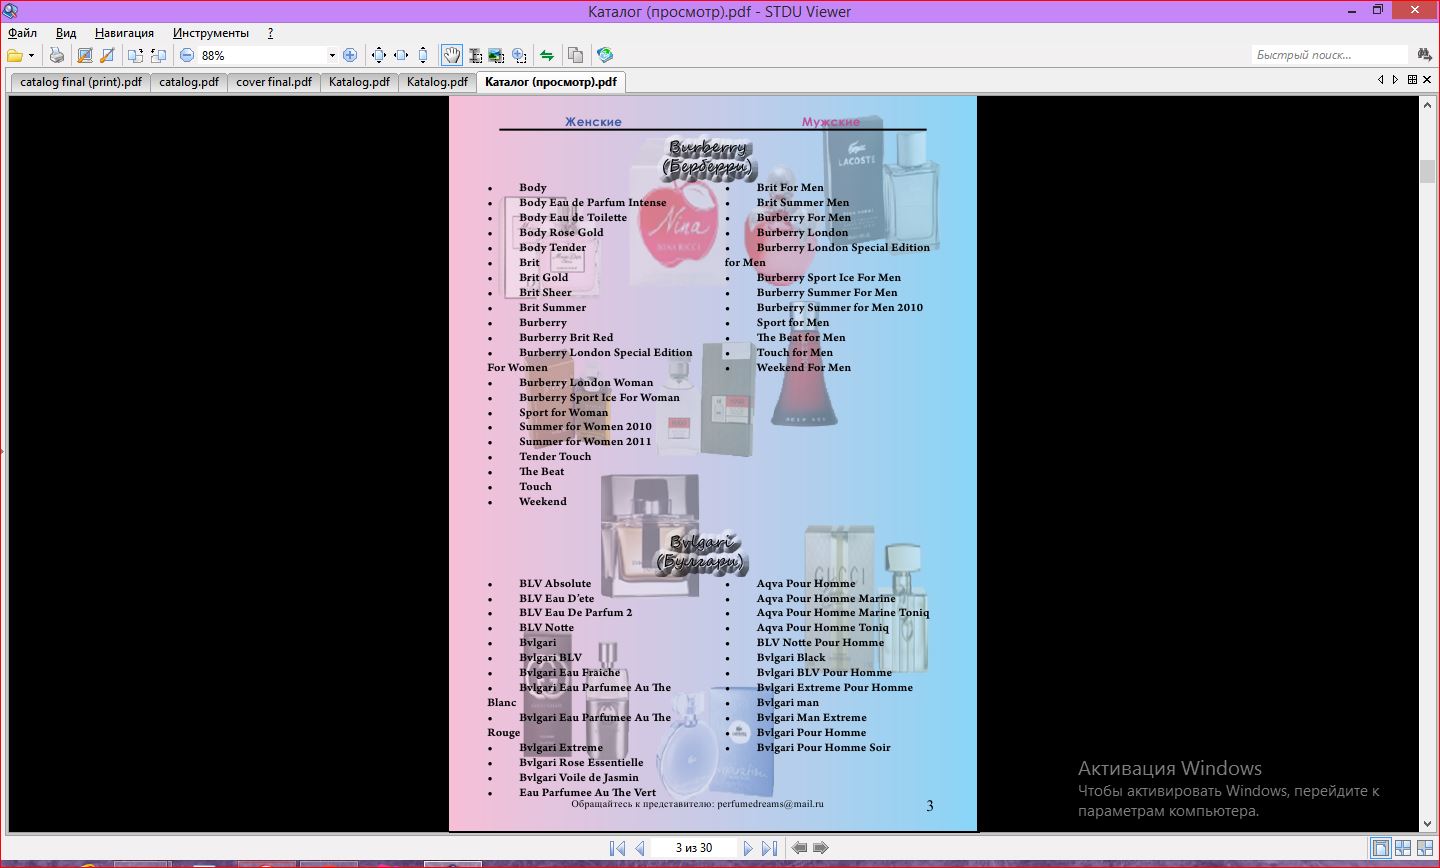Click the duplicate tab icon with arrow

tap(158, 55)
